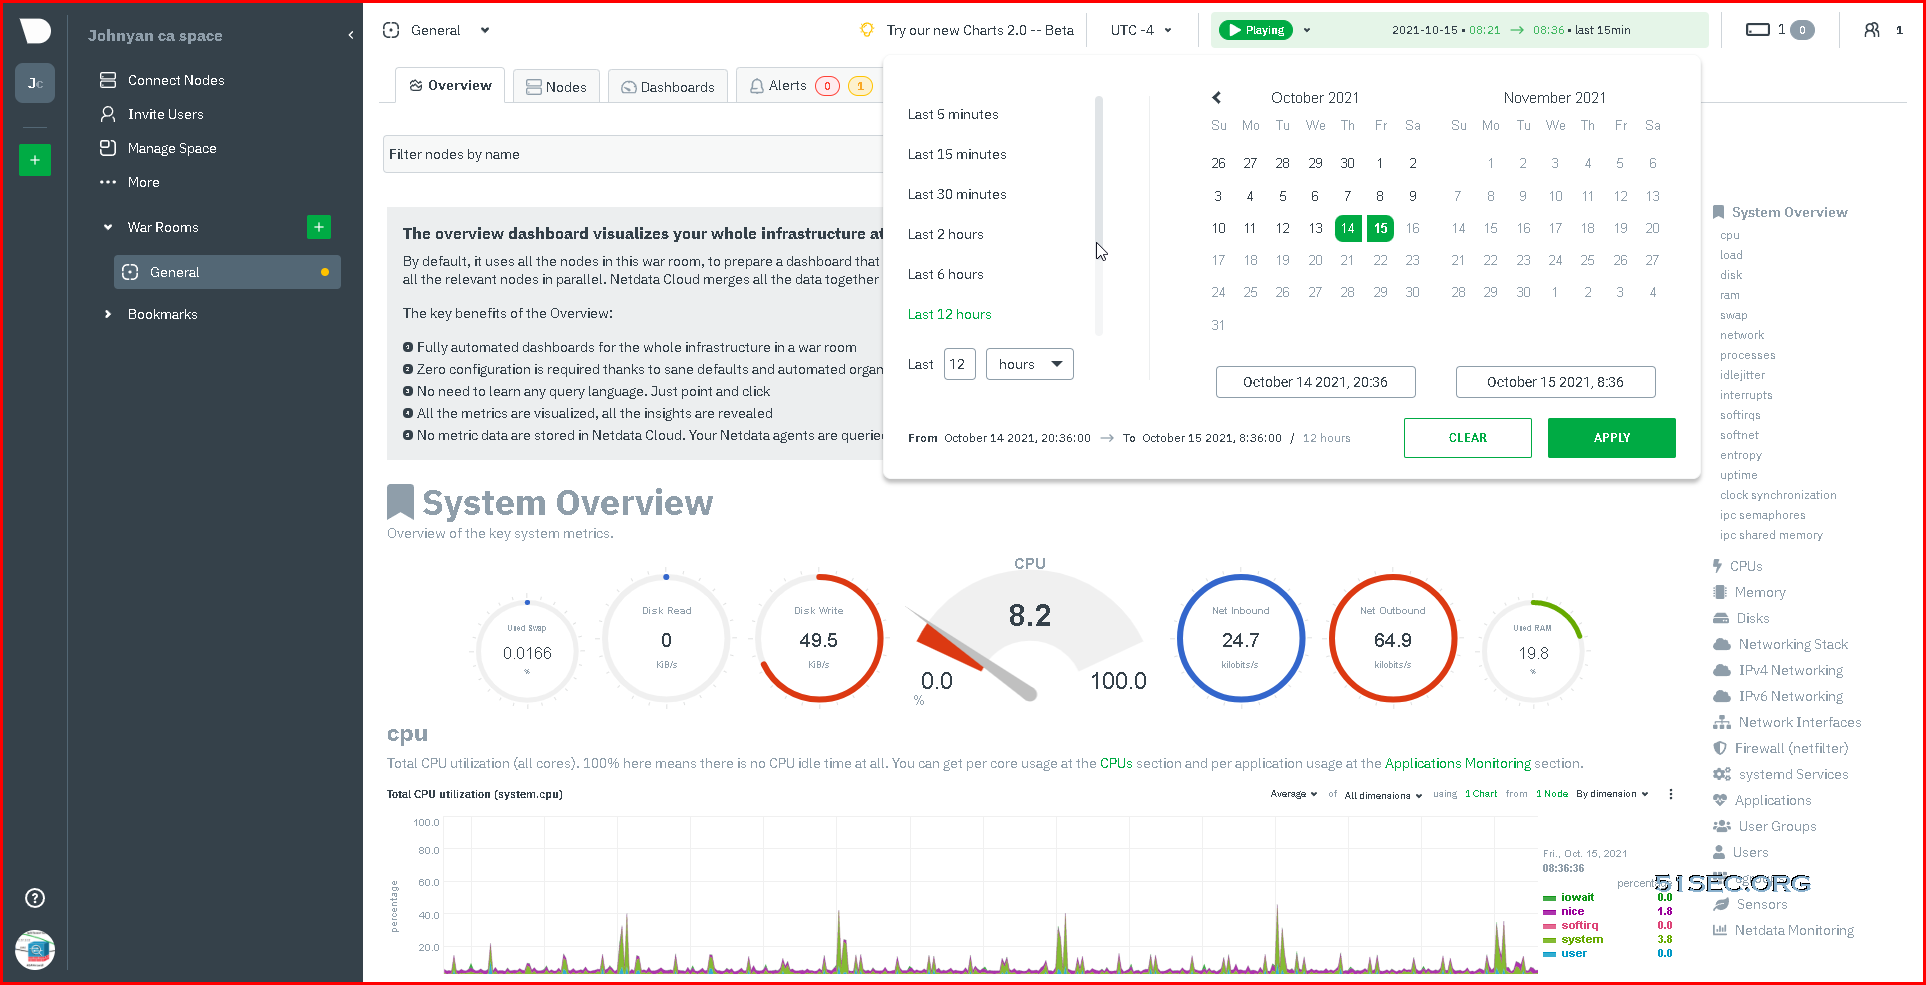Click the Filter nodes by name field
Image resolution: width=1926 pixels, height=985 pixels.
click(634, 154)
